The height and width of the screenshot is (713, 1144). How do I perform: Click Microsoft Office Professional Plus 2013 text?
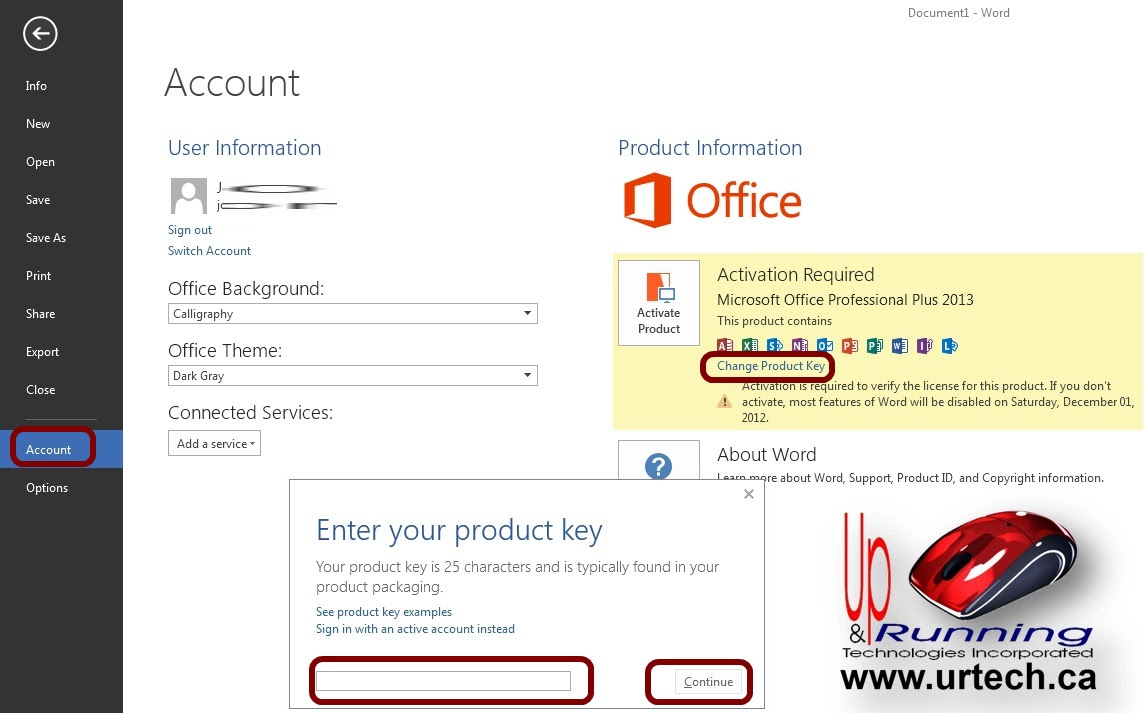(845, 300)
